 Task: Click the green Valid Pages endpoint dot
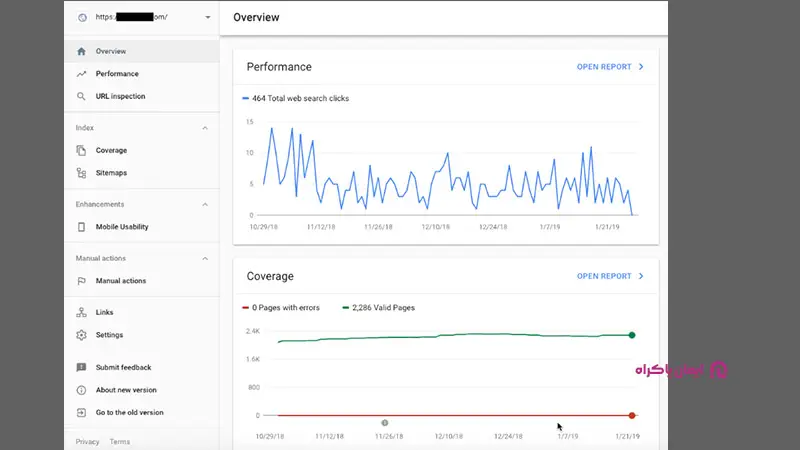[632, 335]
